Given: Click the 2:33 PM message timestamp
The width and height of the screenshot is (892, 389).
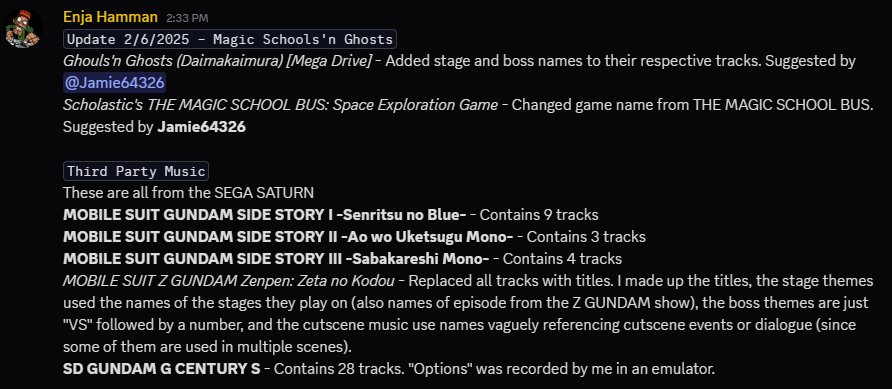Looking at the screenshot, I should click(x=187, y=18).
